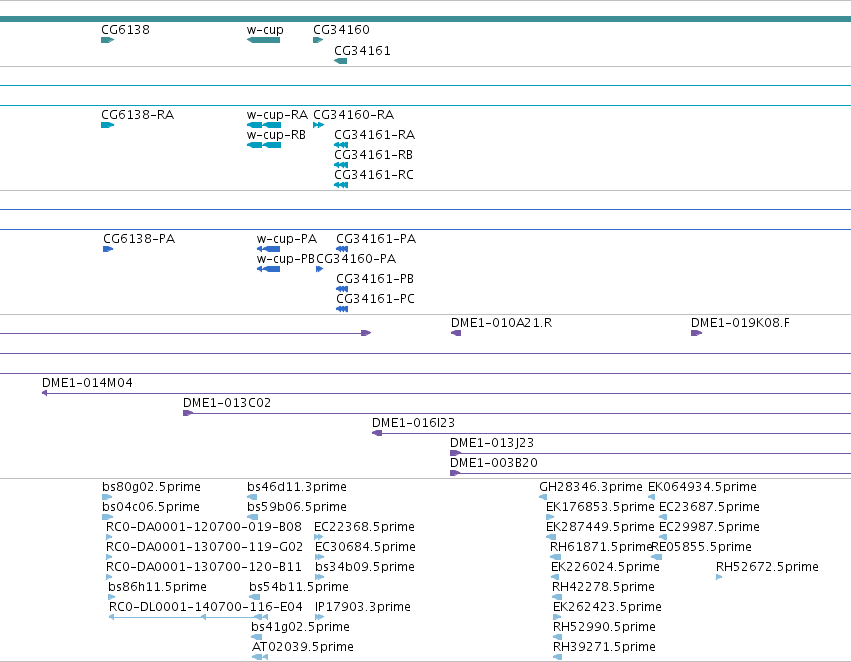
Task: Click EST EK287449.5prime
Action: (x=600, y=528)
